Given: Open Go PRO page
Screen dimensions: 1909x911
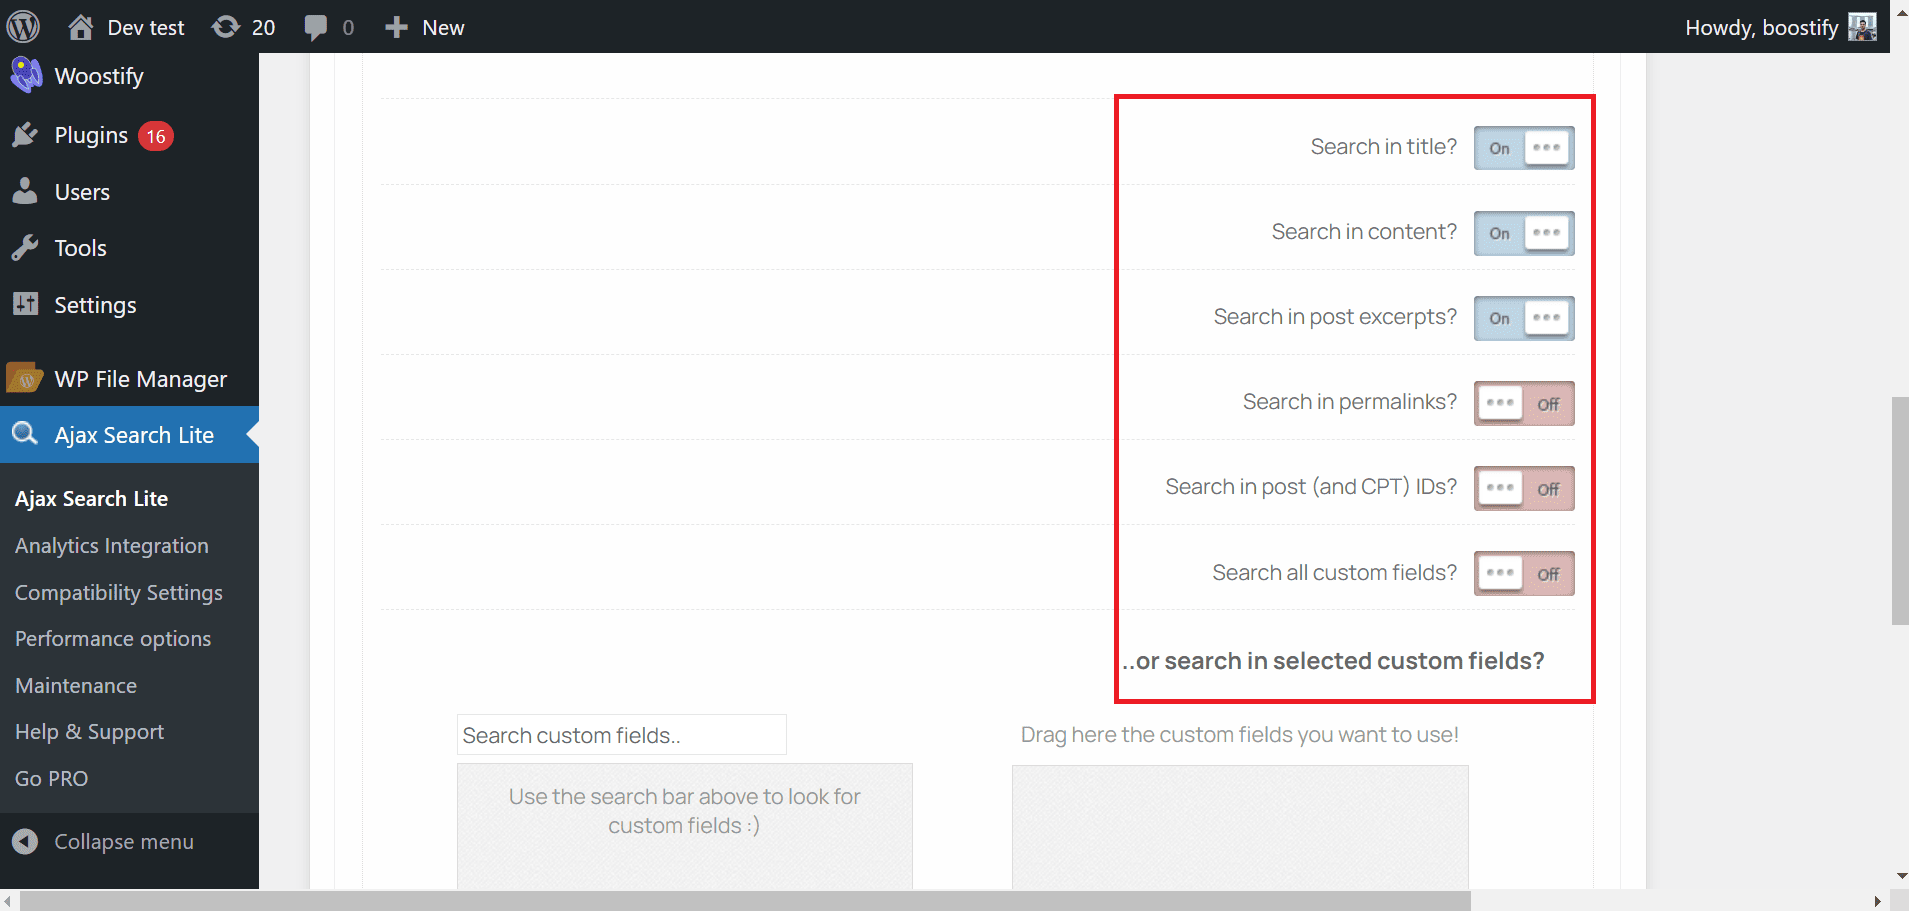Looking at the screenshot, I should tap(51, 779).
